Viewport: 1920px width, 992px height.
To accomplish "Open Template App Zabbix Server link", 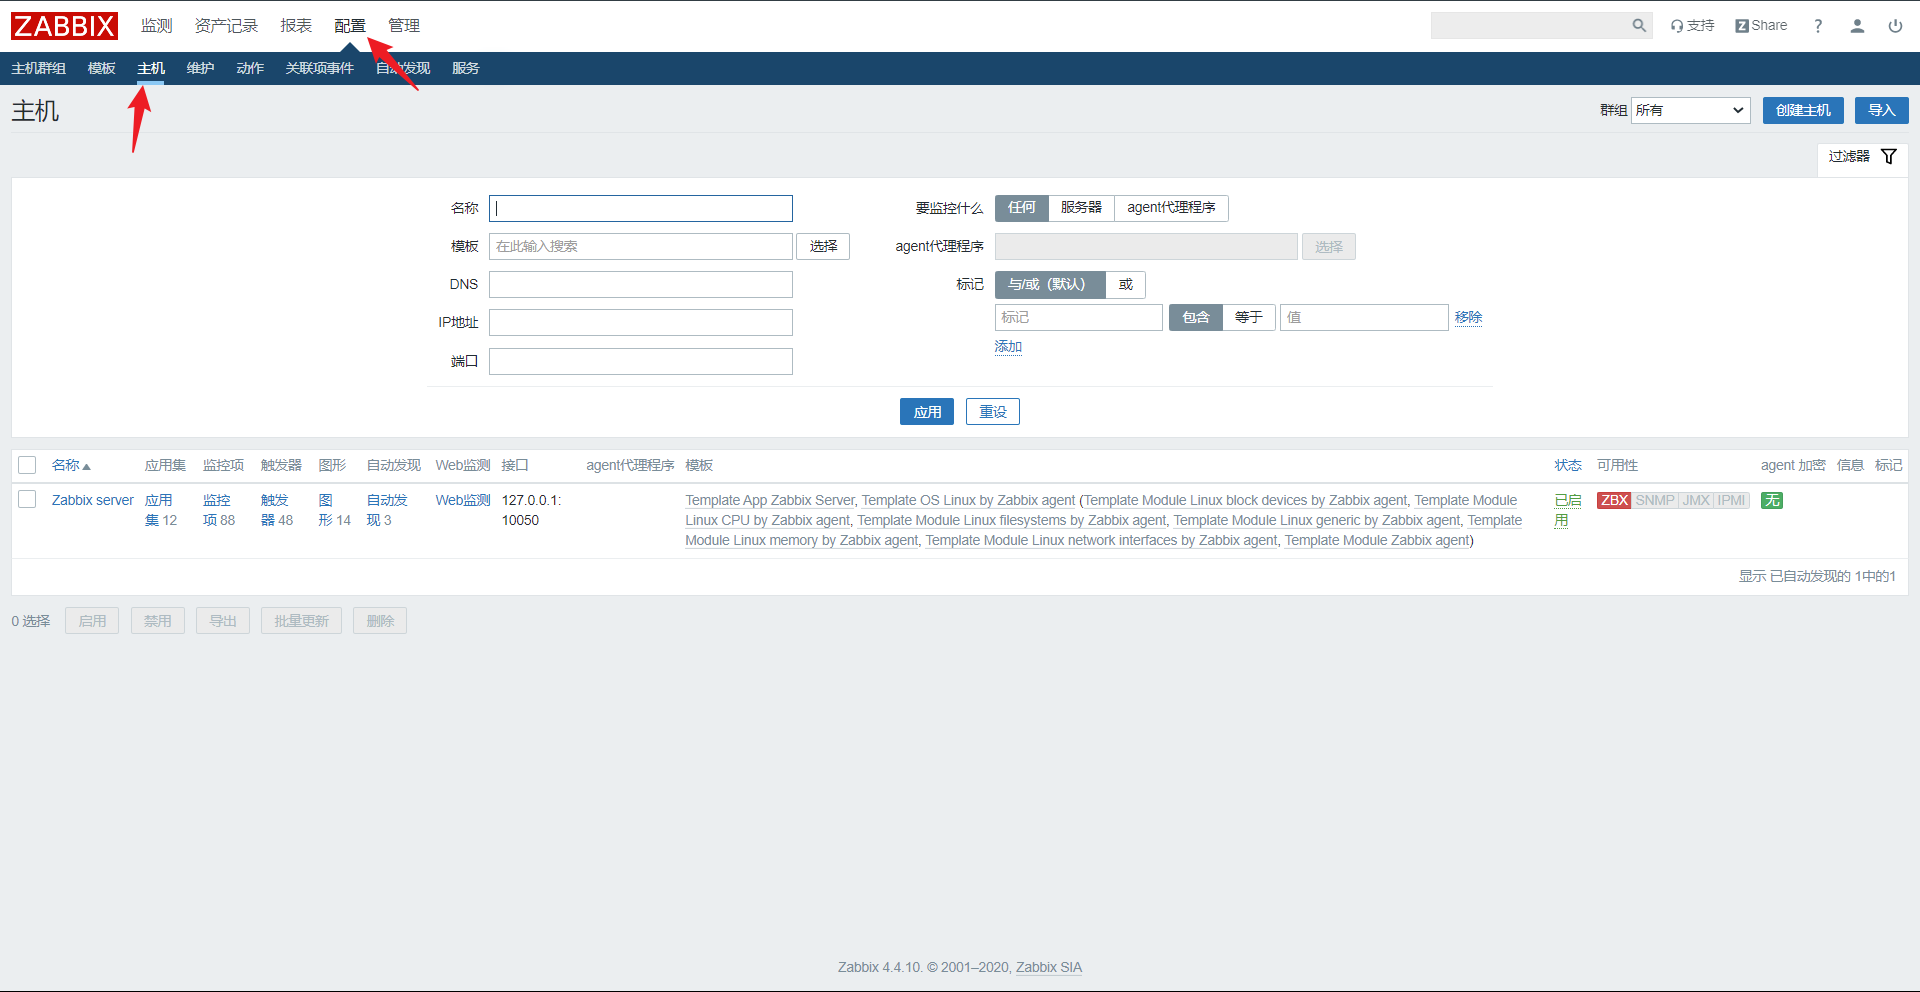I will pyautogui.click(x=770, y=501).
